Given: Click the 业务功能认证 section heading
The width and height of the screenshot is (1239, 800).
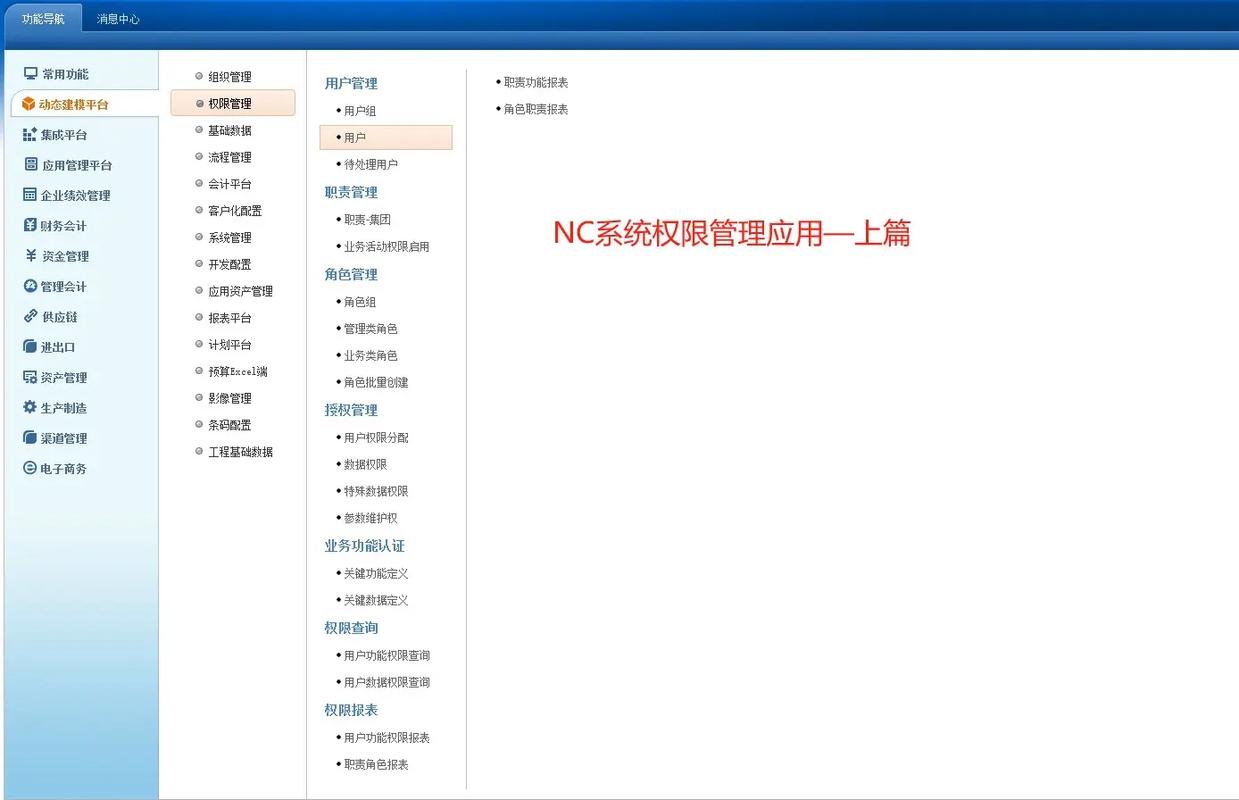Looking at the screenshot, I should [x=365, y=546].
